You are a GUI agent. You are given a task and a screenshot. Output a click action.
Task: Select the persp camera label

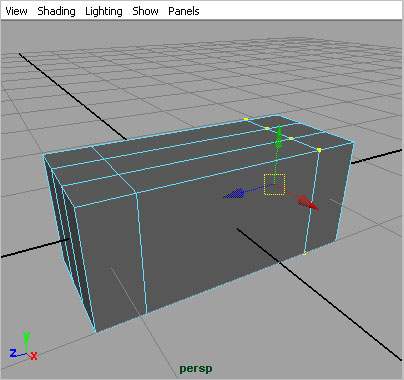click(x=196, y=369)
